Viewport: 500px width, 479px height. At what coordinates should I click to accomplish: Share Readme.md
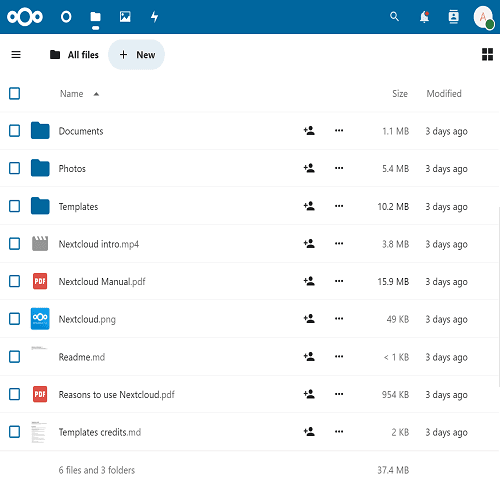click(x=309, y=356)
